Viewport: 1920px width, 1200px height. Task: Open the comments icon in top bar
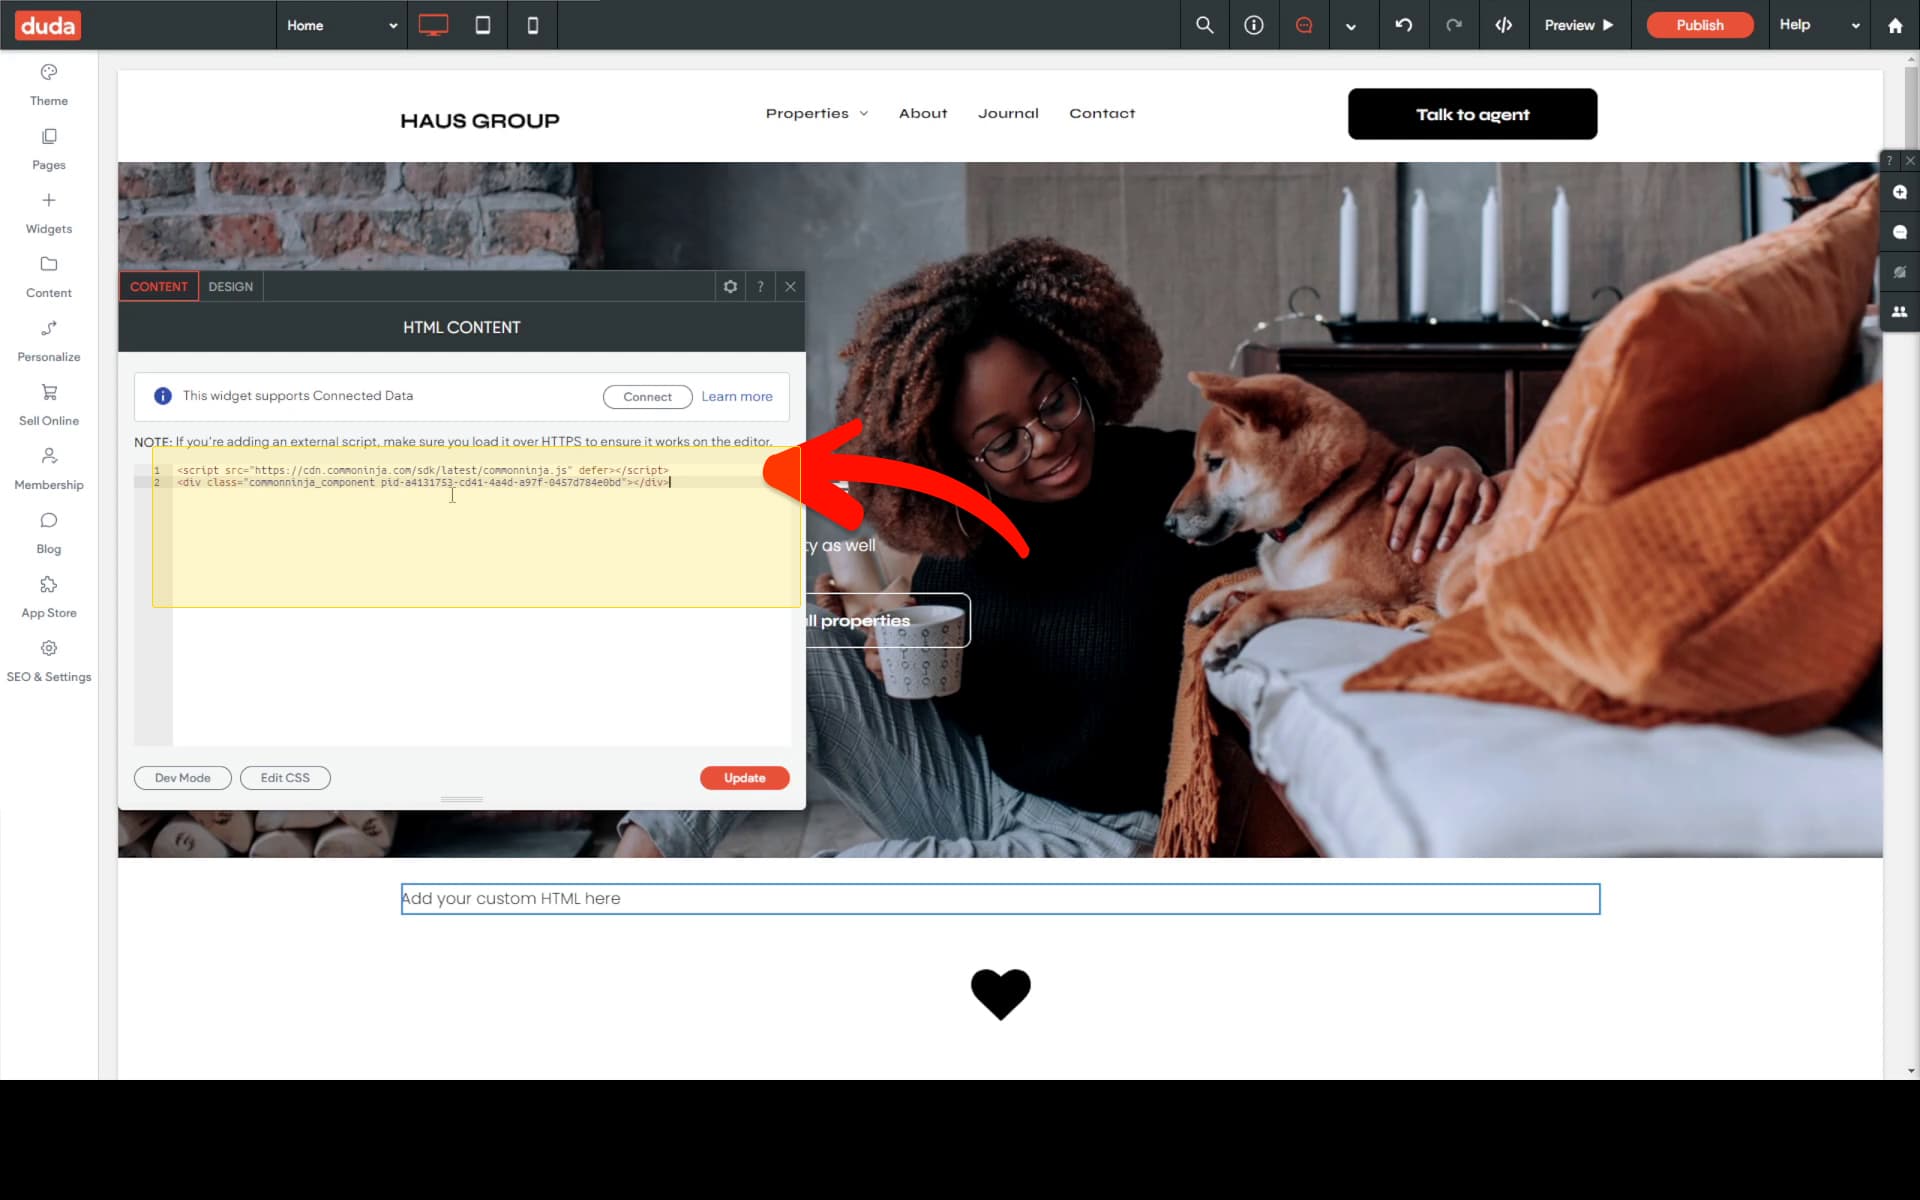click(x=1303, y=25)
